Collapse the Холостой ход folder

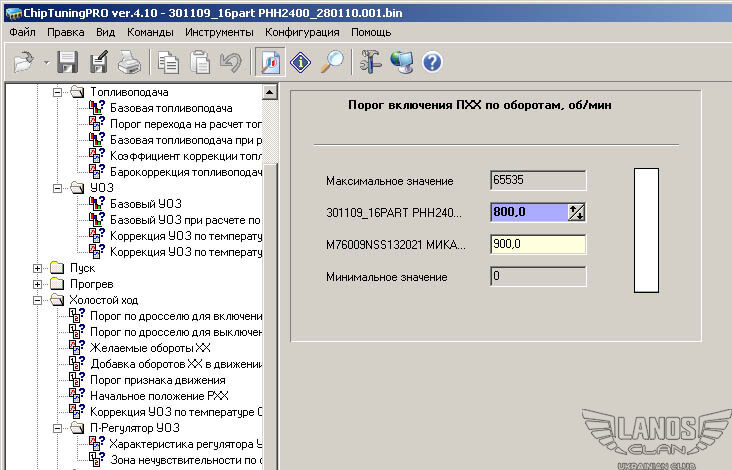[39, 300]
